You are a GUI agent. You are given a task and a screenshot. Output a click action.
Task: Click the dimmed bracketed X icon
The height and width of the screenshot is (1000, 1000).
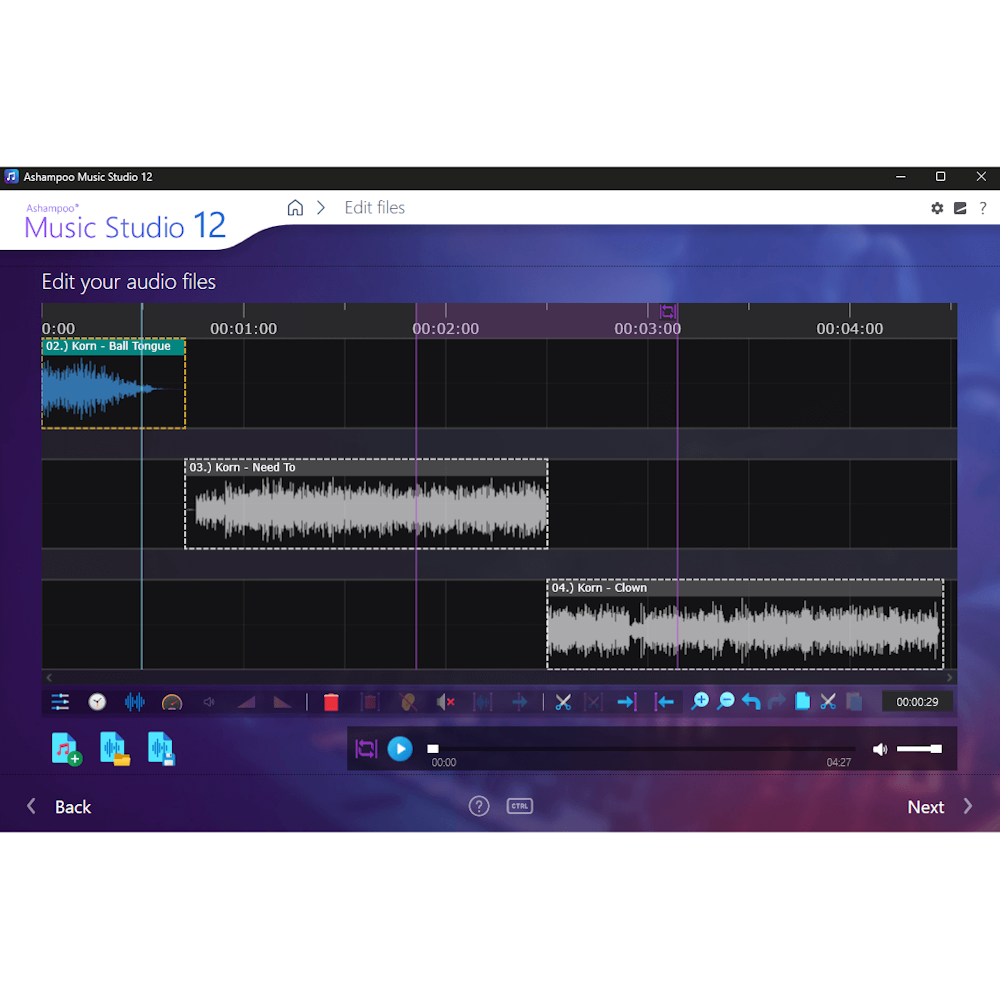593,702
